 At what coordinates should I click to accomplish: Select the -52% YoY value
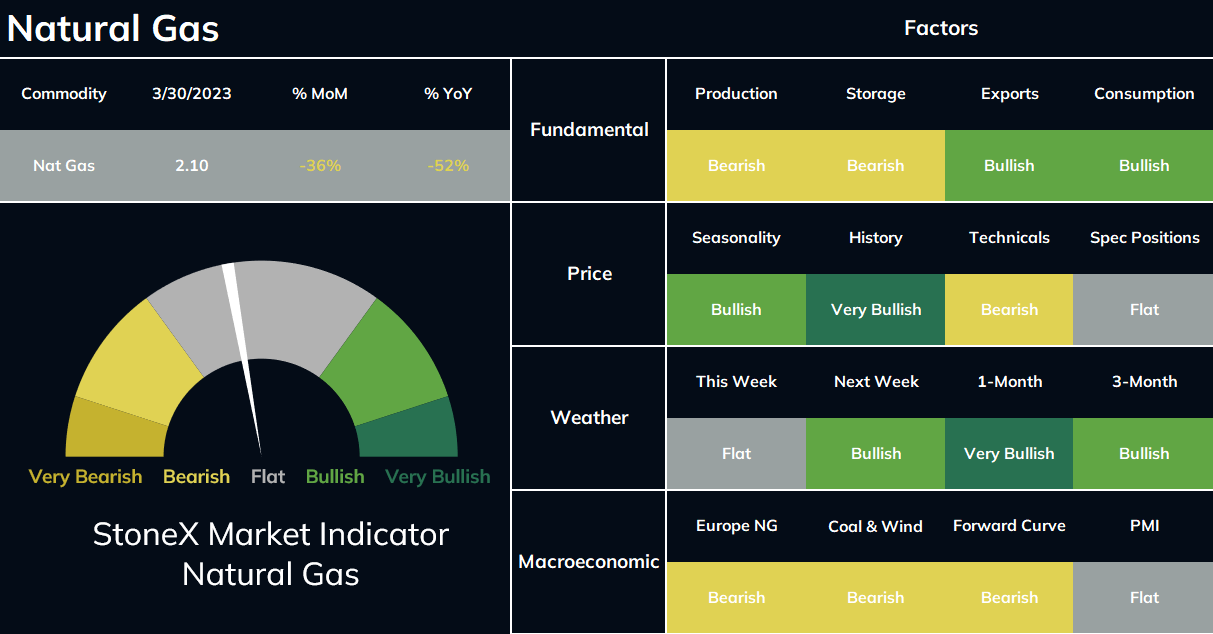(x=448, y=166)
